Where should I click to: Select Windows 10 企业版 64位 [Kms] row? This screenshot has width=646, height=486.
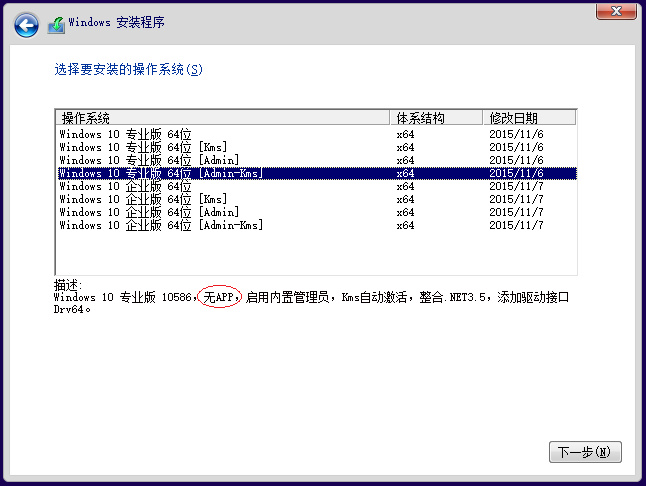316,199
